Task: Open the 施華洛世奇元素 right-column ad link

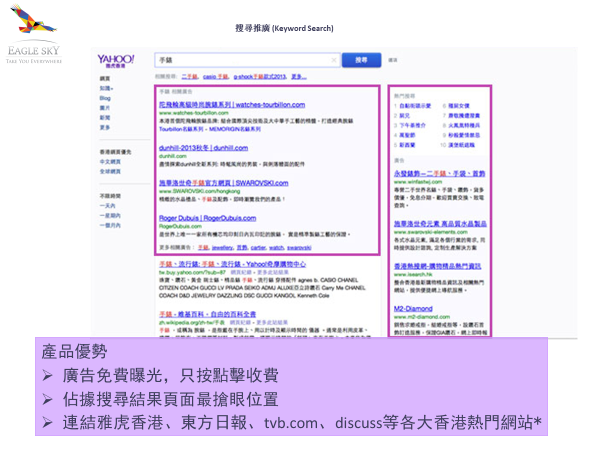Action: [440, 224]
